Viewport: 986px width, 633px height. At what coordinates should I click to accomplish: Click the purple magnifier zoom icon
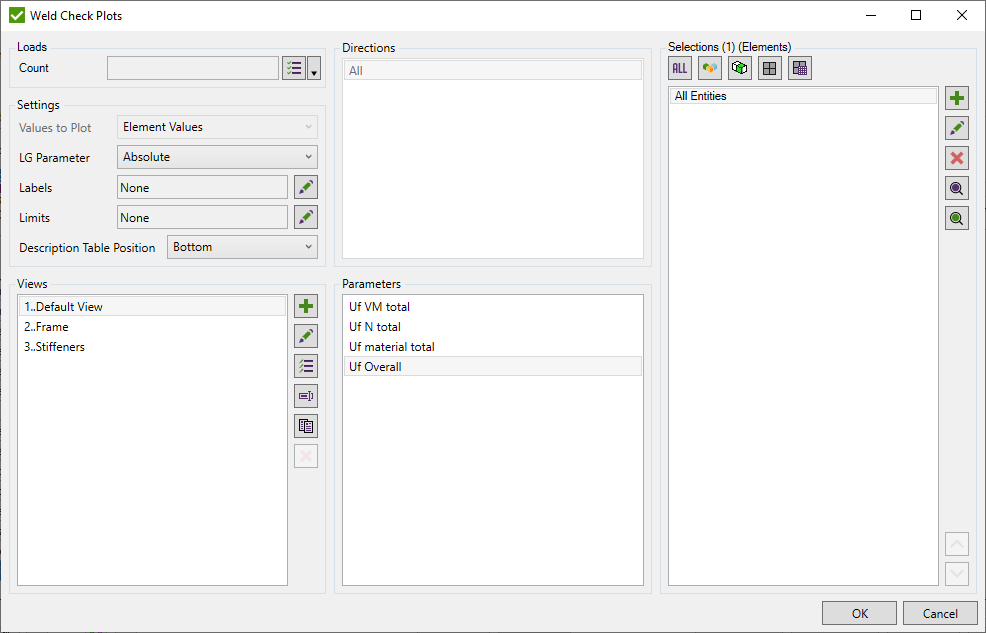[957, 187]
